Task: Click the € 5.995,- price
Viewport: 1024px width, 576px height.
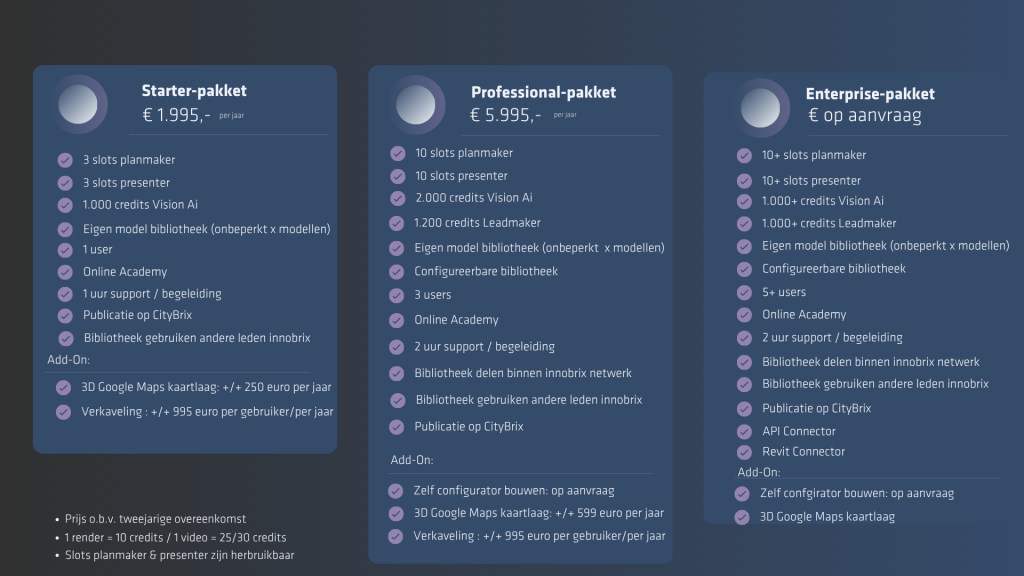Action: pyautogui.click(x=505, y=116)
